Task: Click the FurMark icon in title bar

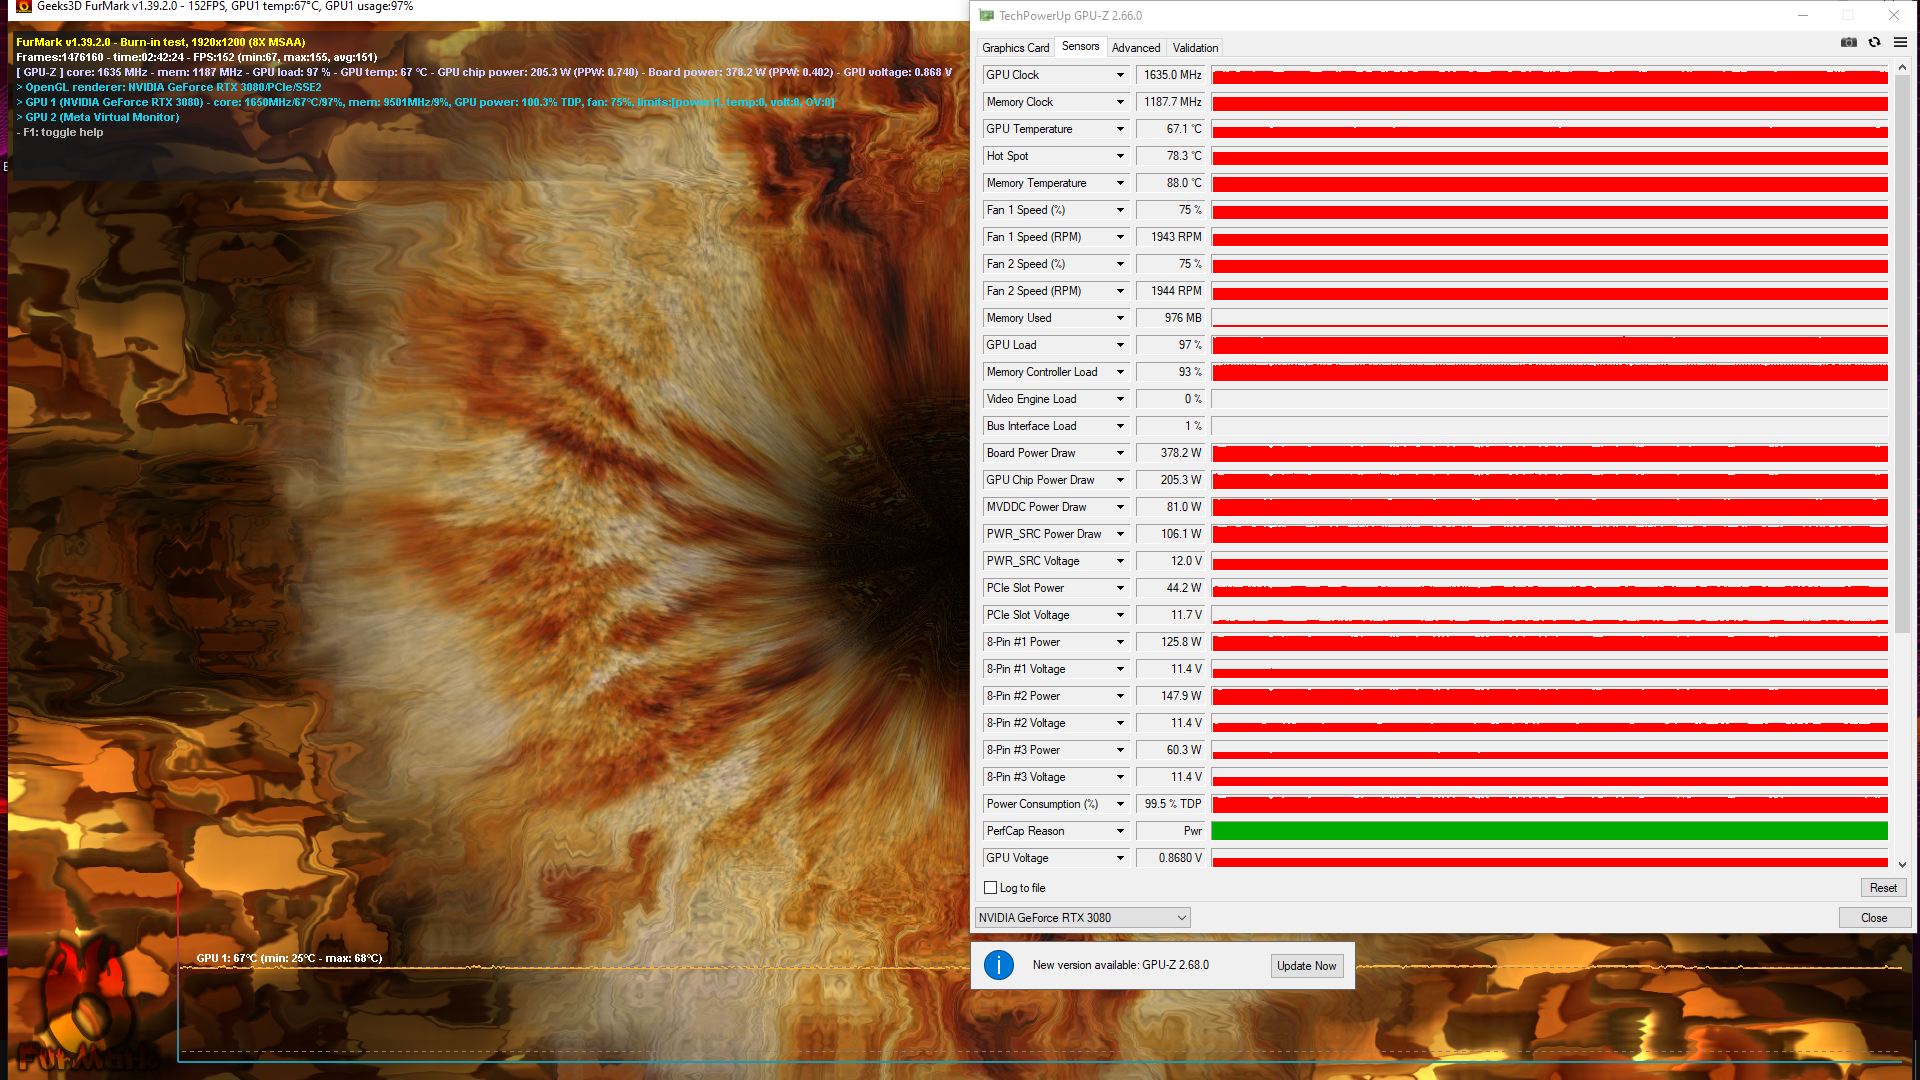Action: tap(24, 6)
